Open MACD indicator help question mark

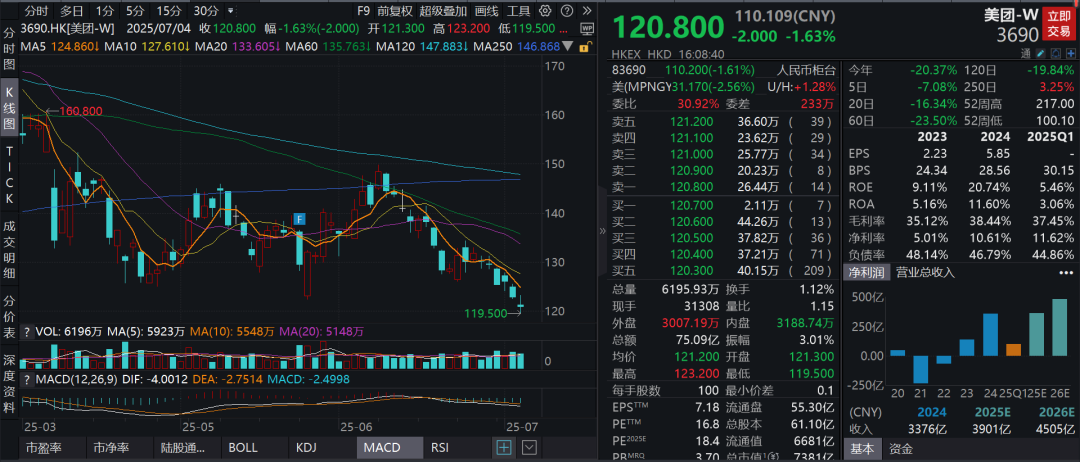(28, 377)
